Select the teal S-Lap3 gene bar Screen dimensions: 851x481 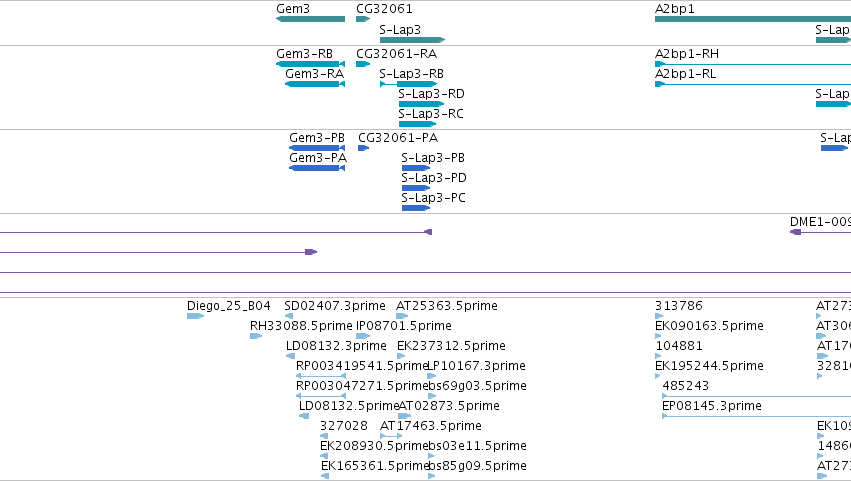pyautogui.click(x=412, y=40)
